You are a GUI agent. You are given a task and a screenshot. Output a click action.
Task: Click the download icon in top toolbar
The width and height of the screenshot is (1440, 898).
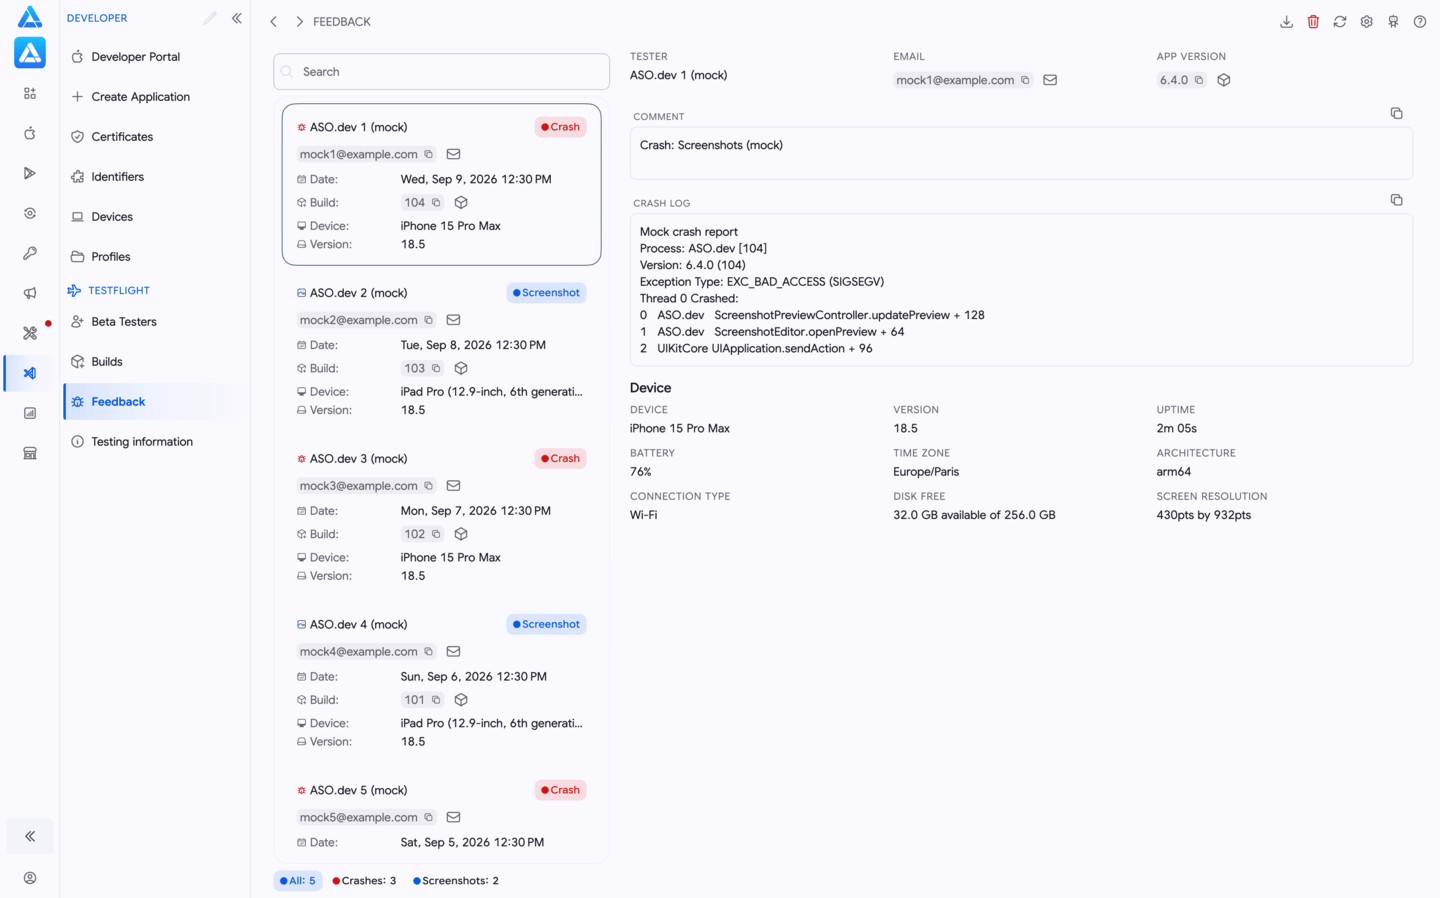(1286, 22)
